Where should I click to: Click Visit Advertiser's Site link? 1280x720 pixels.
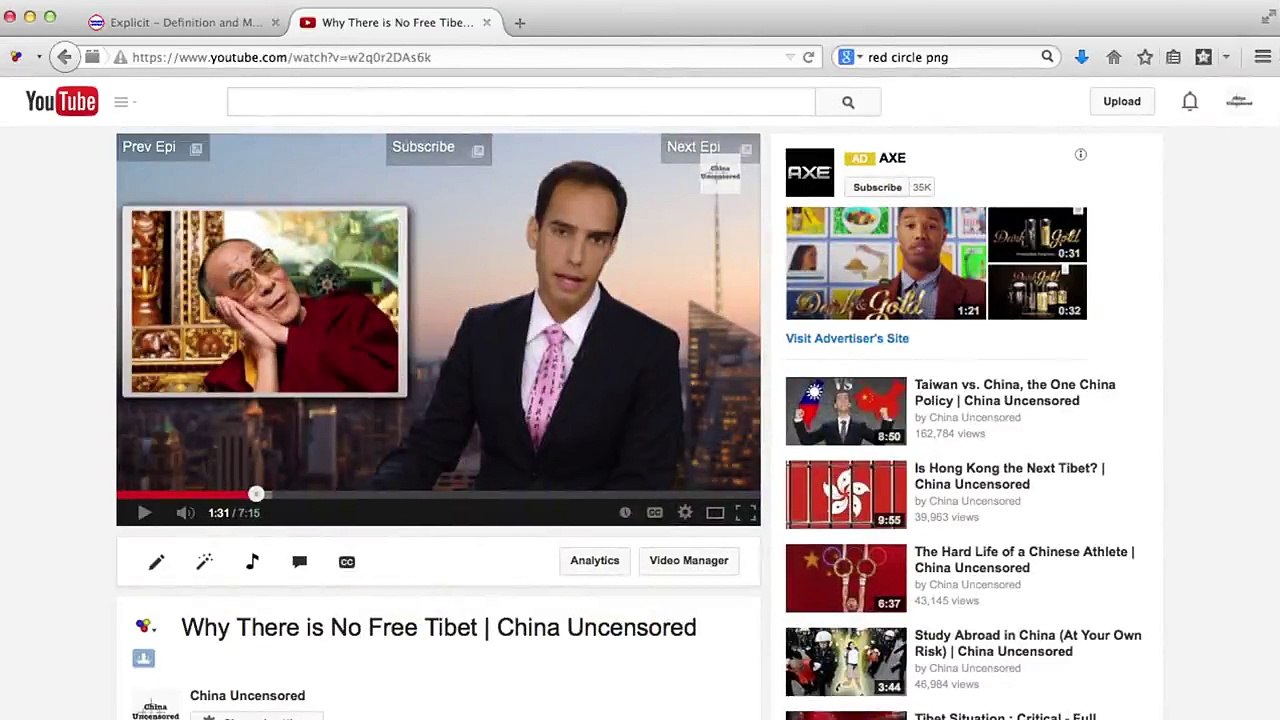pos(847,339)
